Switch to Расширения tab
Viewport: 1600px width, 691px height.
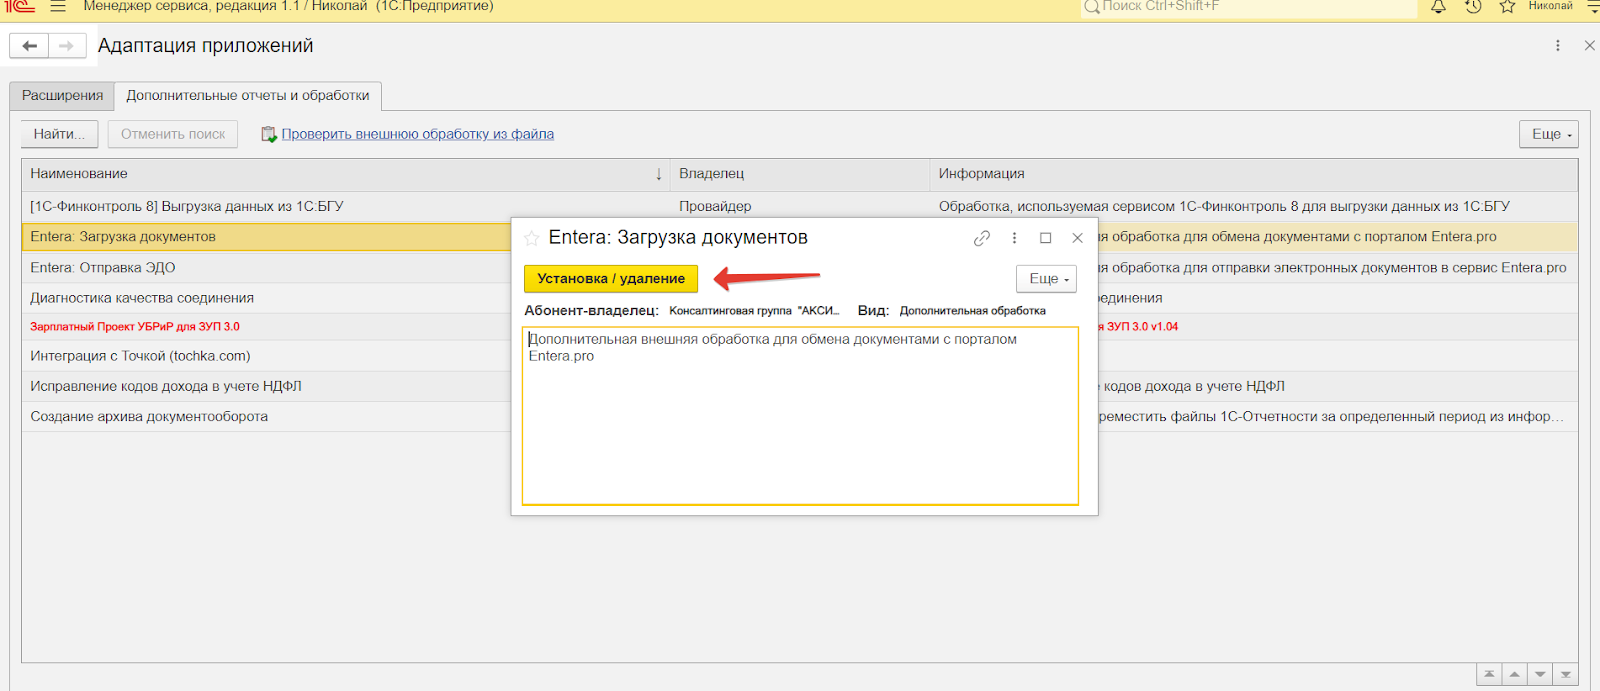[62, 96]
